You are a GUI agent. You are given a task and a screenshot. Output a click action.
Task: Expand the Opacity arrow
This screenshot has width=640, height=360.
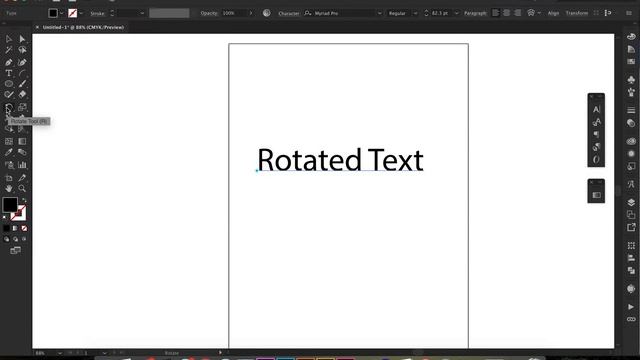click(251, 13)
